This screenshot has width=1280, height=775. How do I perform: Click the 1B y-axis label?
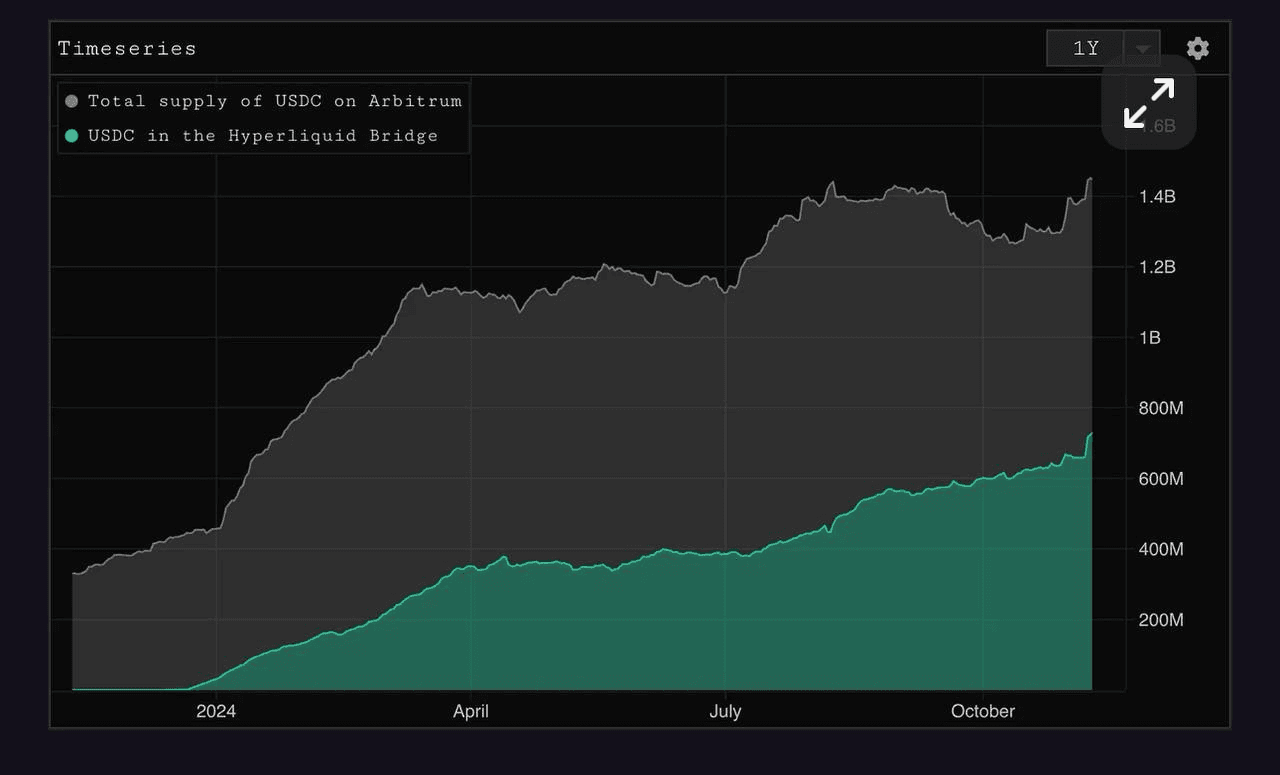(1150, 338)
